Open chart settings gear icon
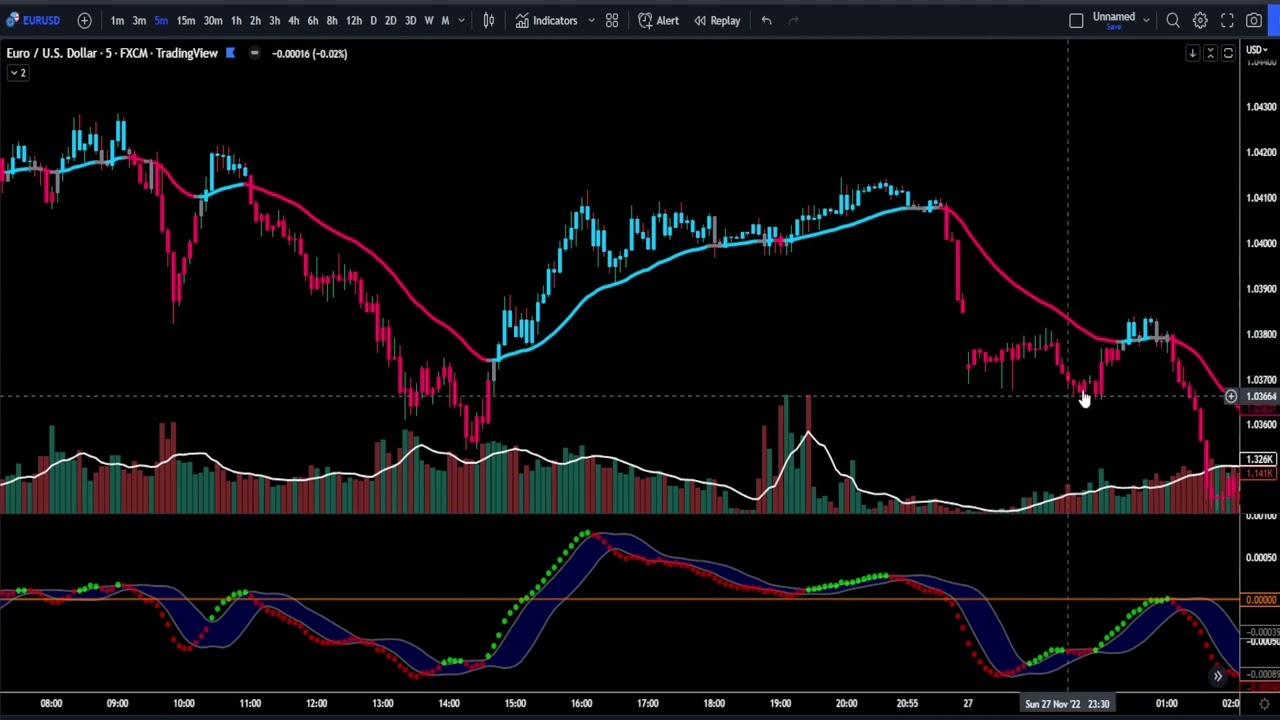Image resolution: width=1280 pixels, height=720 pixels. tap(1200, 20)
